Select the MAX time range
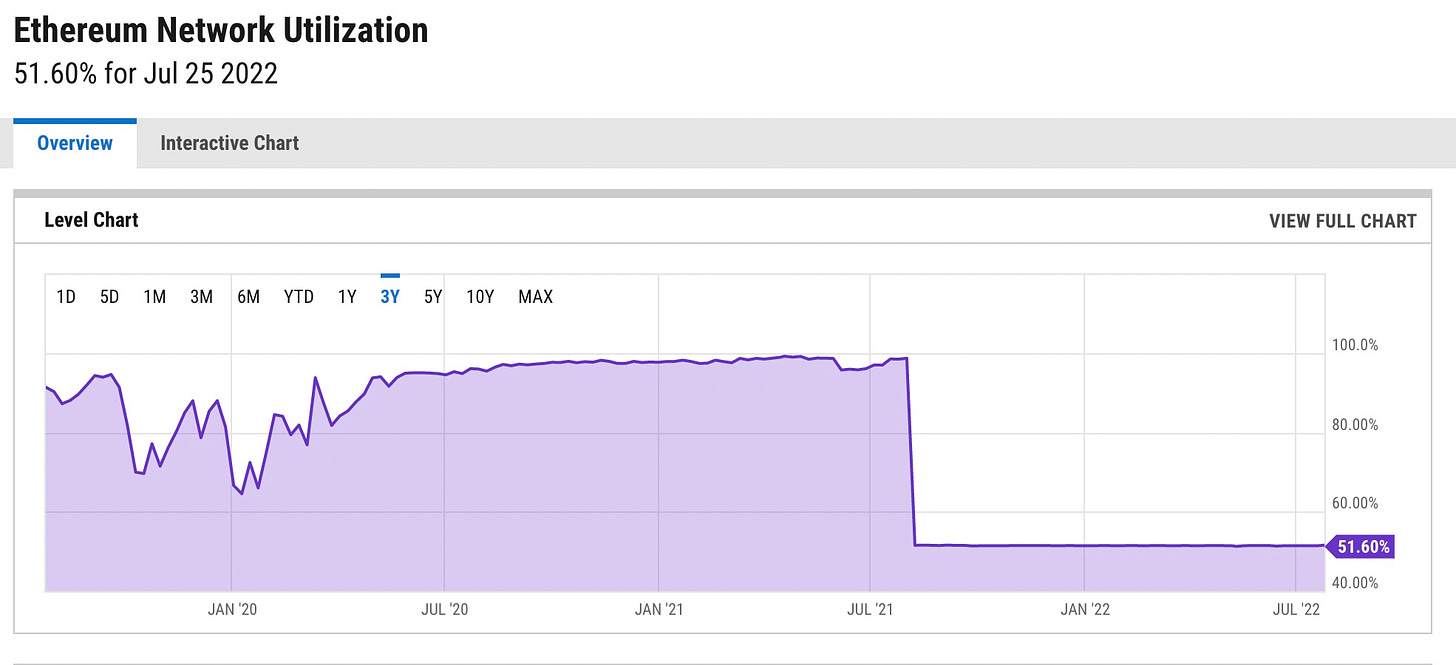This screenshot has height=665, width=1456. pos(535,296)
